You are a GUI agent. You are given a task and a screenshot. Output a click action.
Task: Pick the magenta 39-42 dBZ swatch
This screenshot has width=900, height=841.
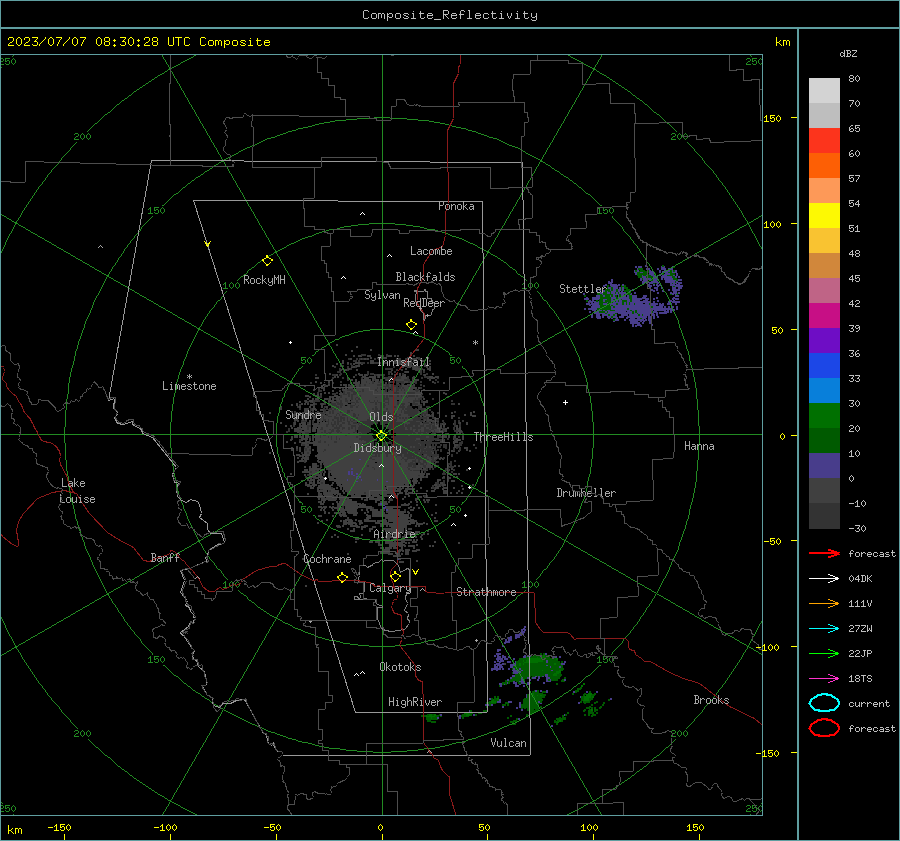pyautogui.click(x=824, y=316)
